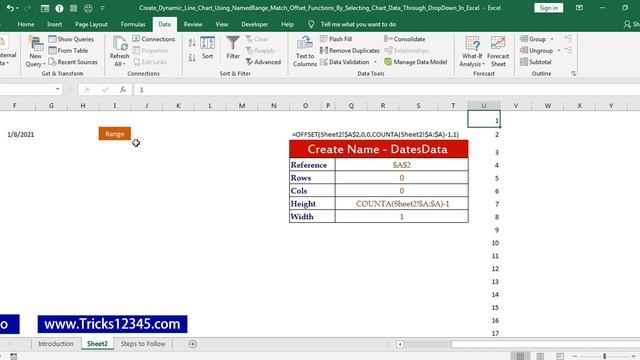Open the Developer tab

(255, 24)
